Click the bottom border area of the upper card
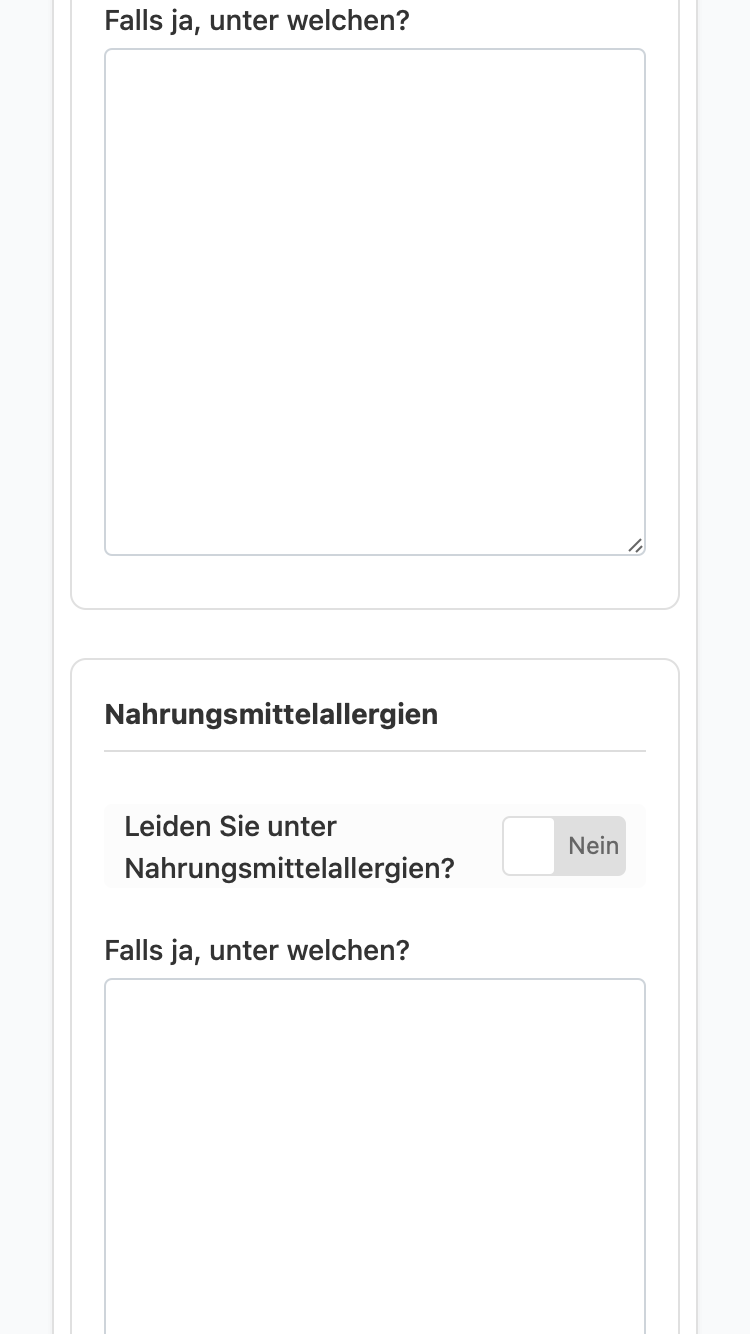Viewport: 750px width, 1334px height. pyautogui.click(x=375, y=608)
